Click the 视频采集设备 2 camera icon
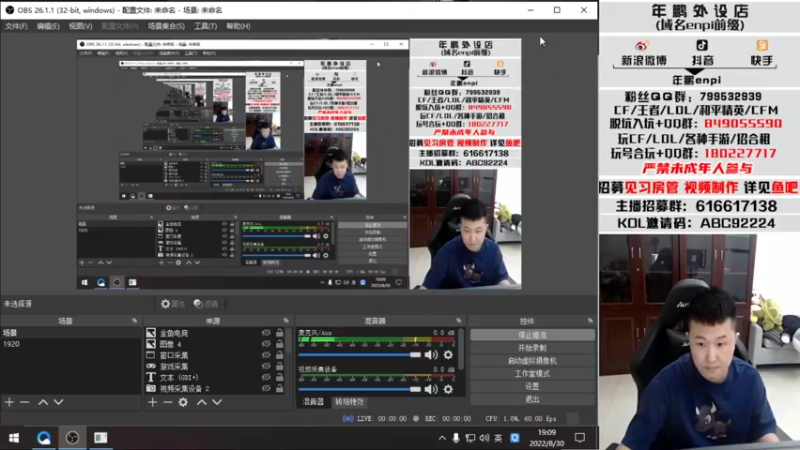Screen dimensions: 800x450 (151, 388)
